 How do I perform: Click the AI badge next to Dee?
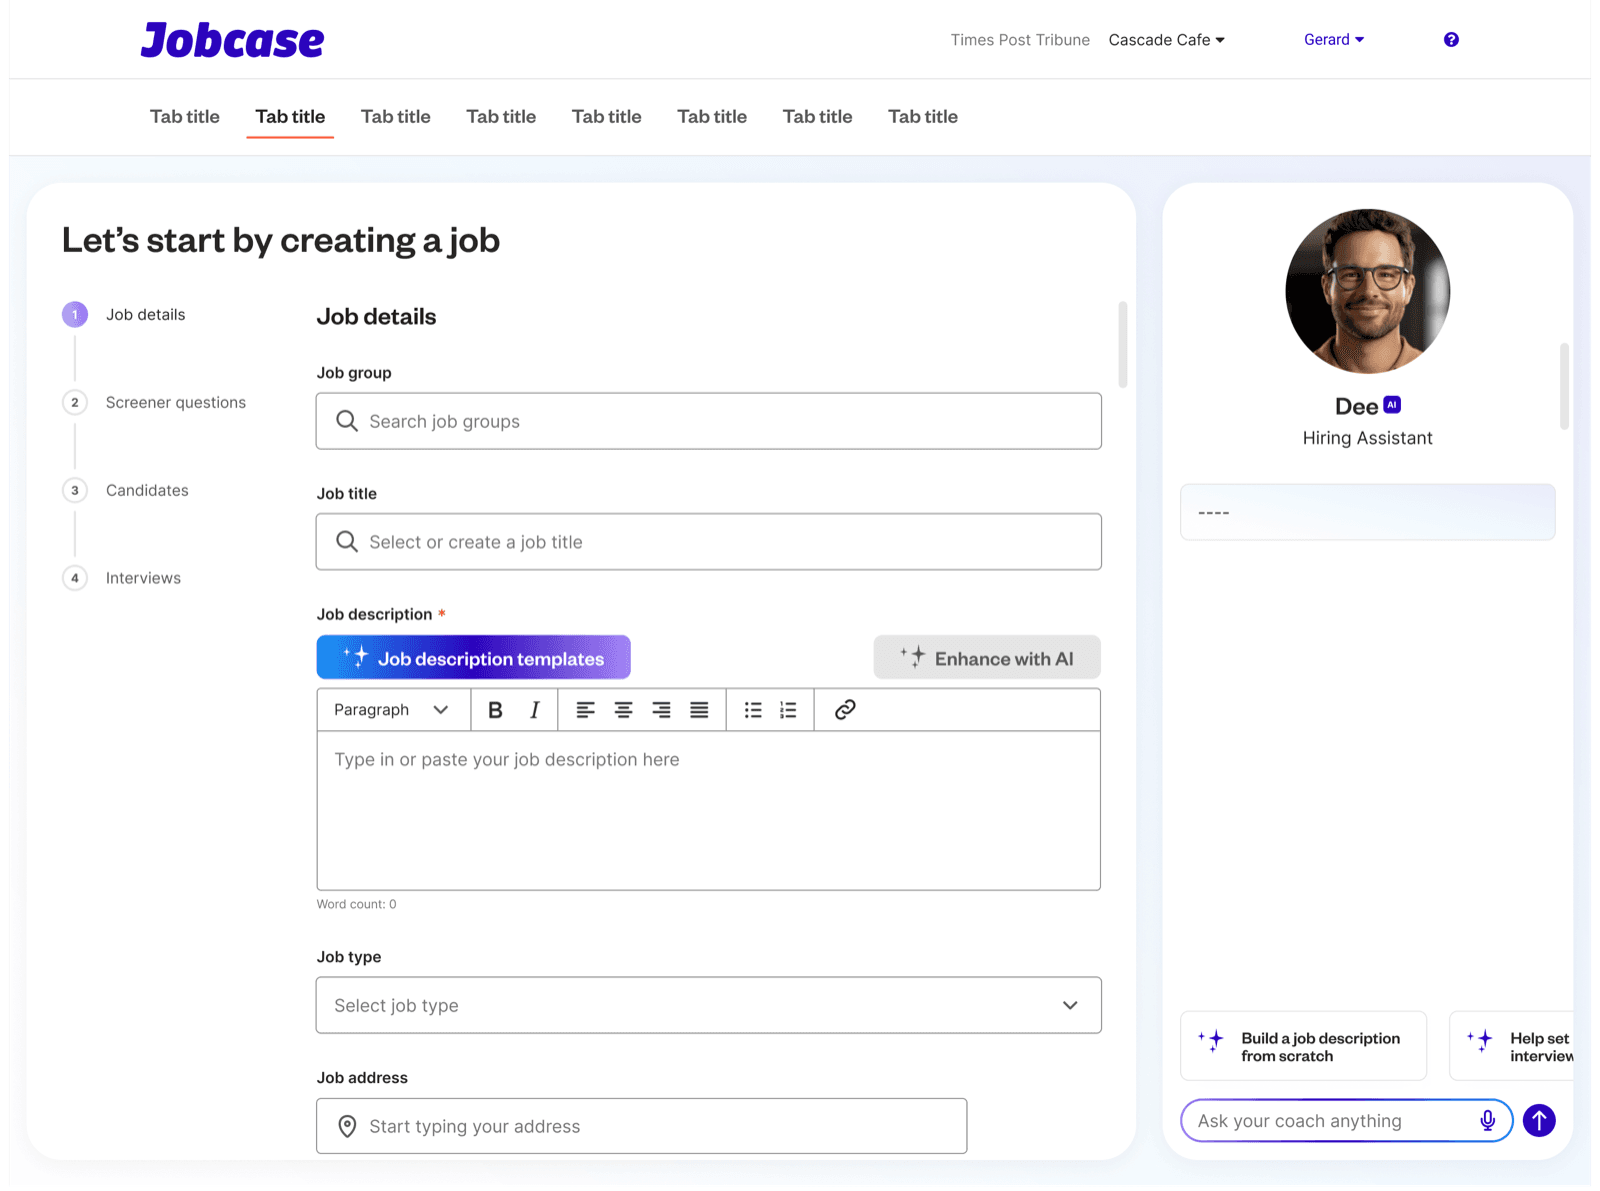1392,405
